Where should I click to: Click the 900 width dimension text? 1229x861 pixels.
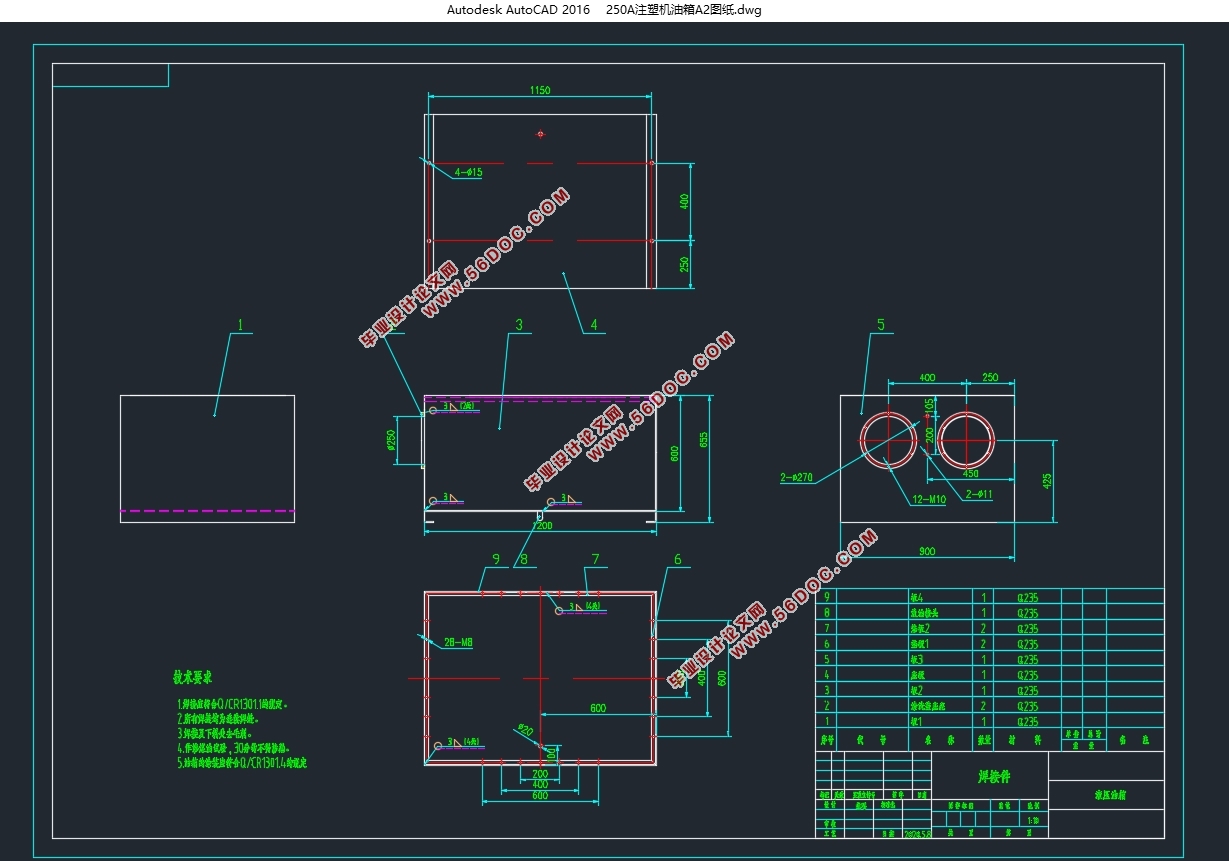pyautogui.click(x=927, y=550)
